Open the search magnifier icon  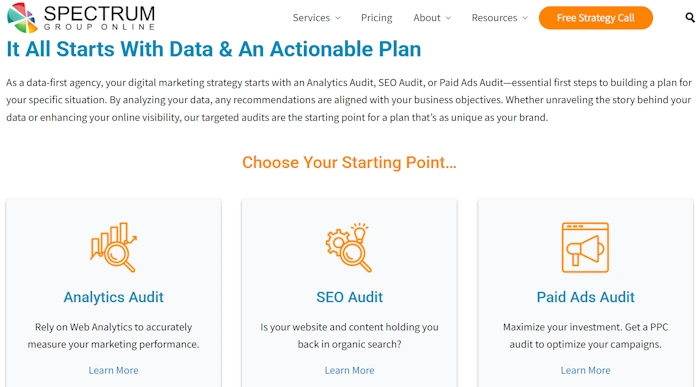click(690, 17)
